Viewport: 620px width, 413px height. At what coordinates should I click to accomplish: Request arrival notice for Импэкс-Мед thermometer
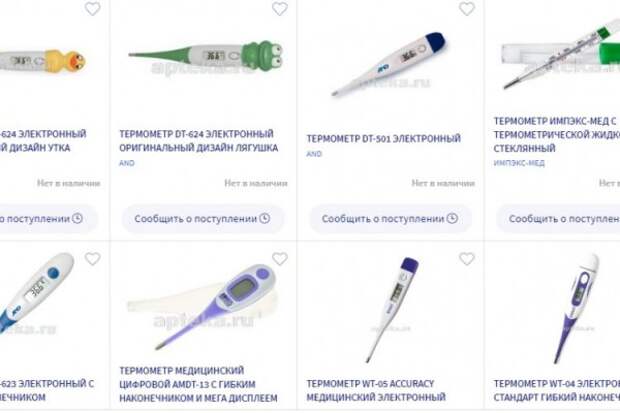click(x=558, y=218)
